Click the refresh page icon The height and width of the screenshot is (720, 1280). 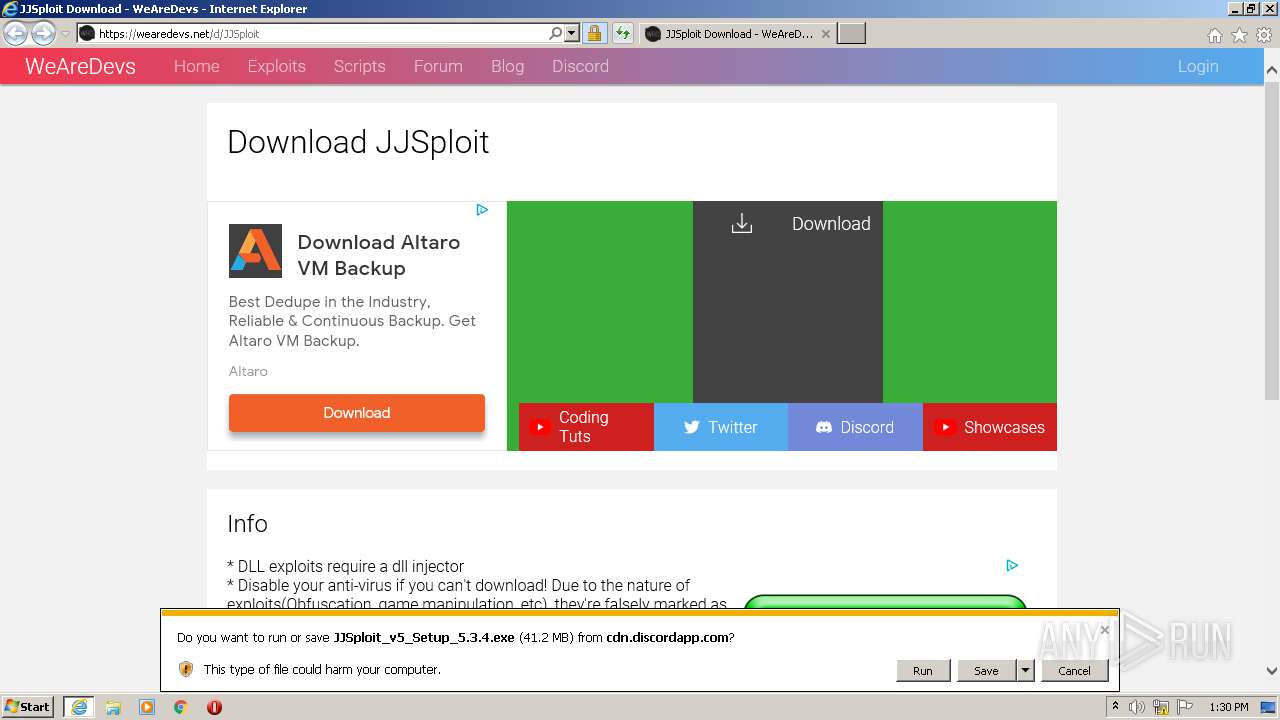(623, 33)
